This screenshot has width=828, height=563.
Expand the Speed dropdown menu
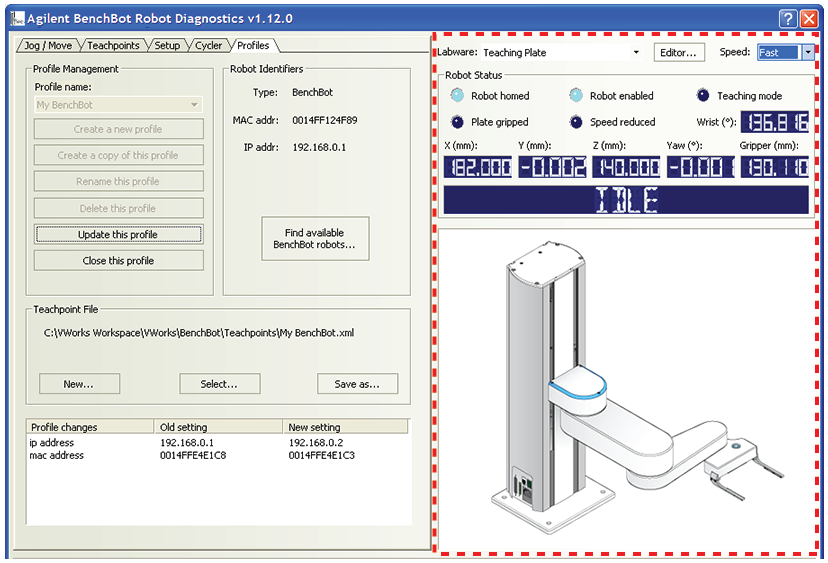pyautogui.click(x=807, y=53)
